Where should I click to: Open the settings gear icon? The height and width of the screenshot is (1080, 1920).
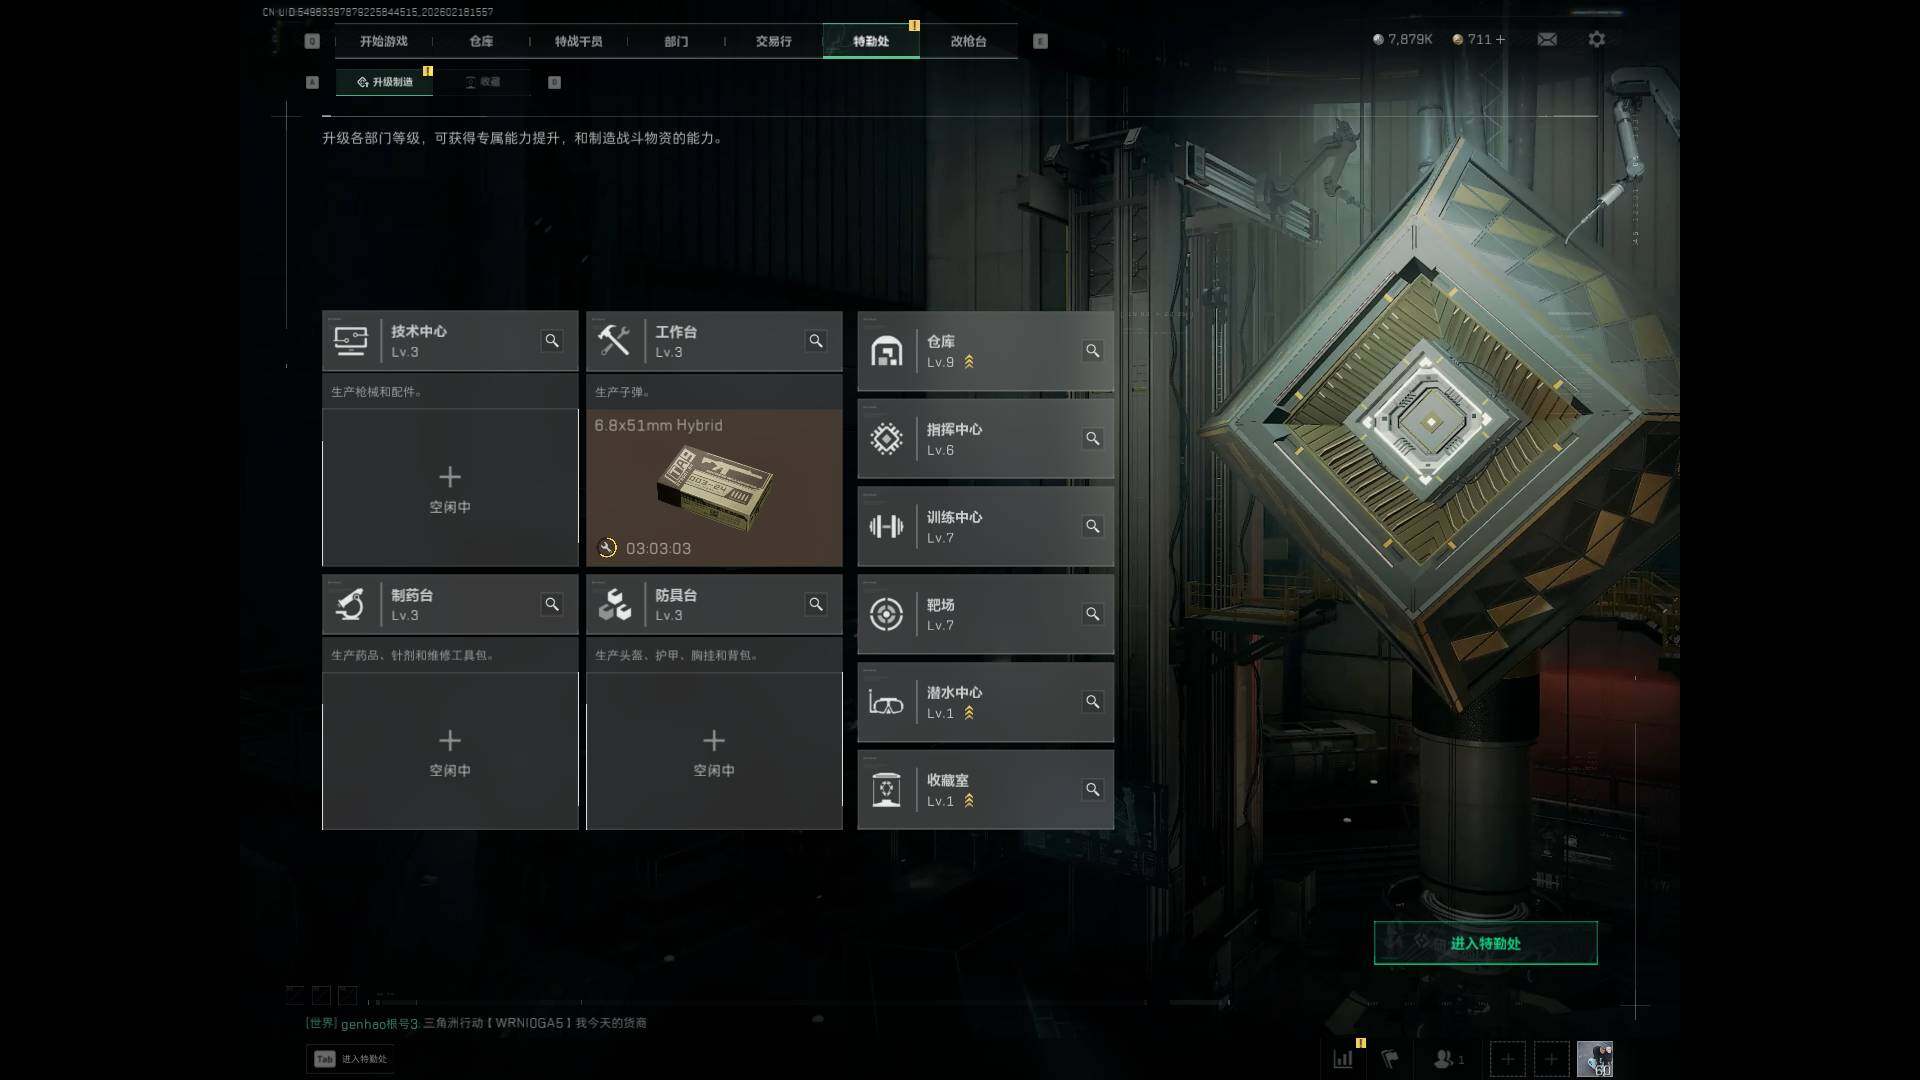pyautogui.click(x=1597, y=39)
